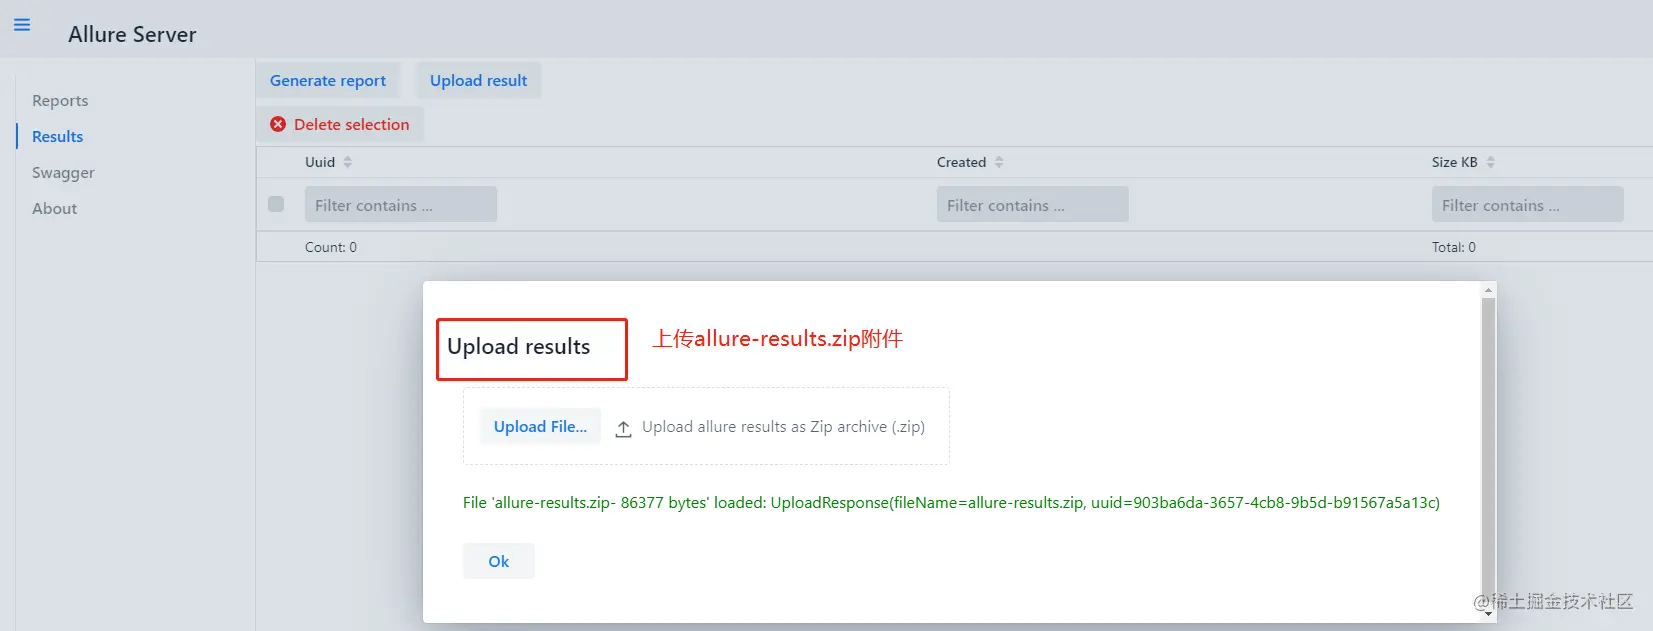Click the Generate report button
The width and height of the screenshot is (1653, 631).
tap(328, 81)
